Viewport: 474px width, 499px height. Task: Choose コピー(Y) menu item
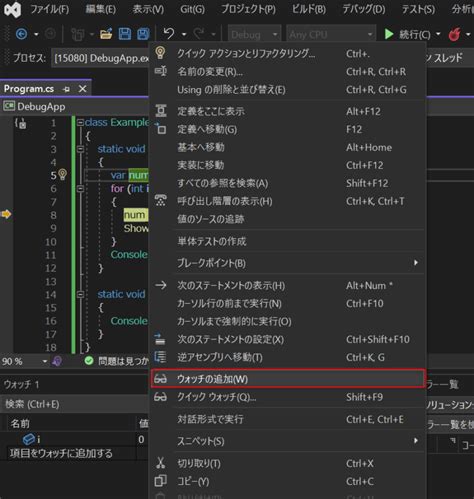[x=287, y=481]
